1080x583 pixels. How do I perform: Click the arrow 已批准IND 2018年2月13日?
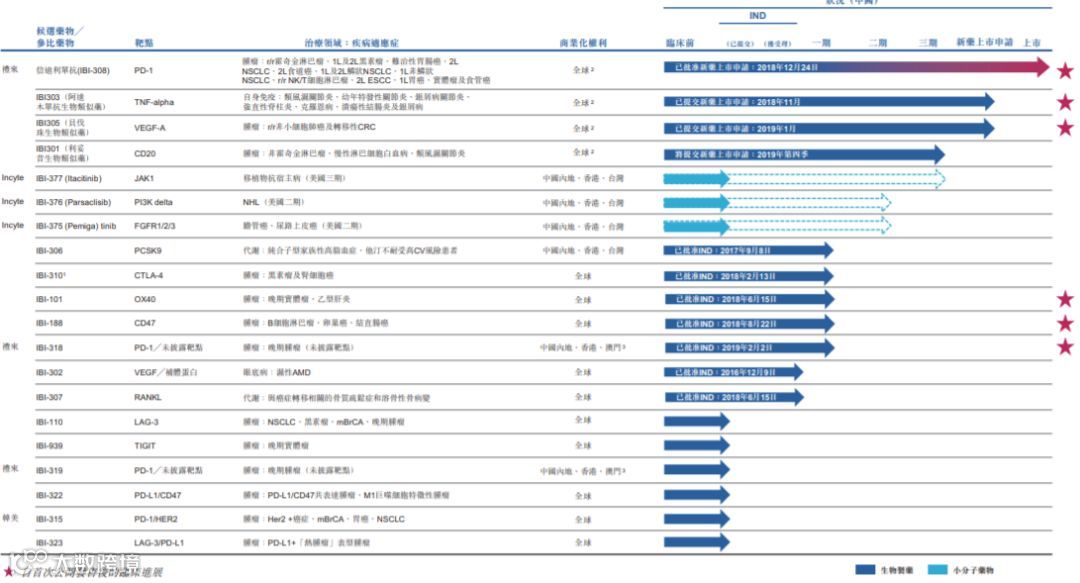[x=748, y=276]
